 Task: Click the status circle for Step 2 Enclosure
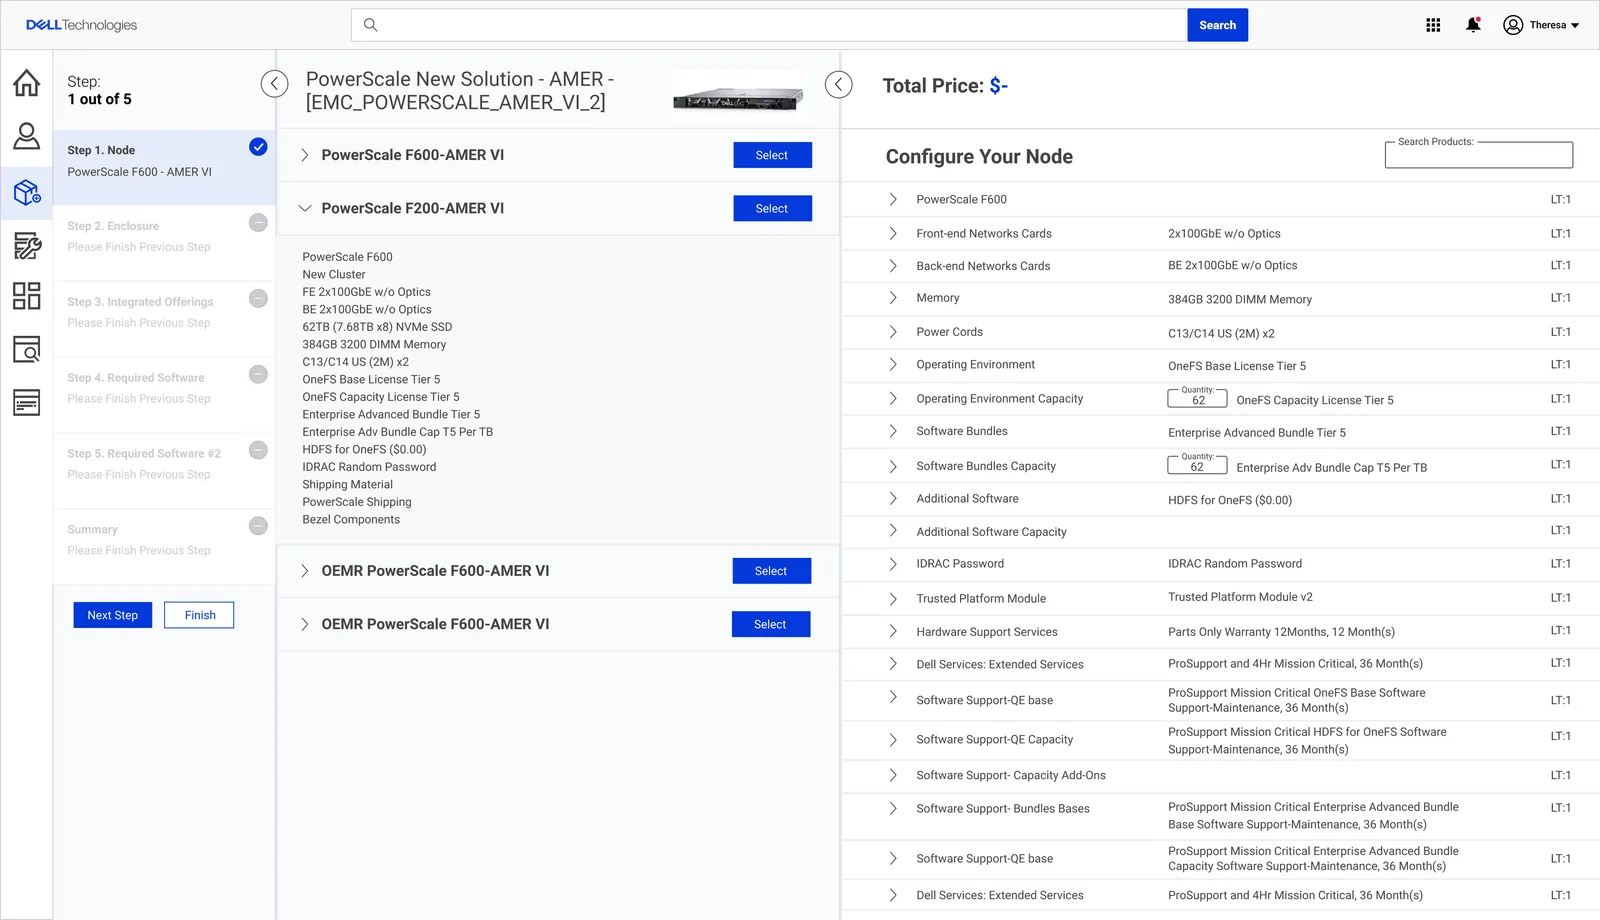click(258, 222)
